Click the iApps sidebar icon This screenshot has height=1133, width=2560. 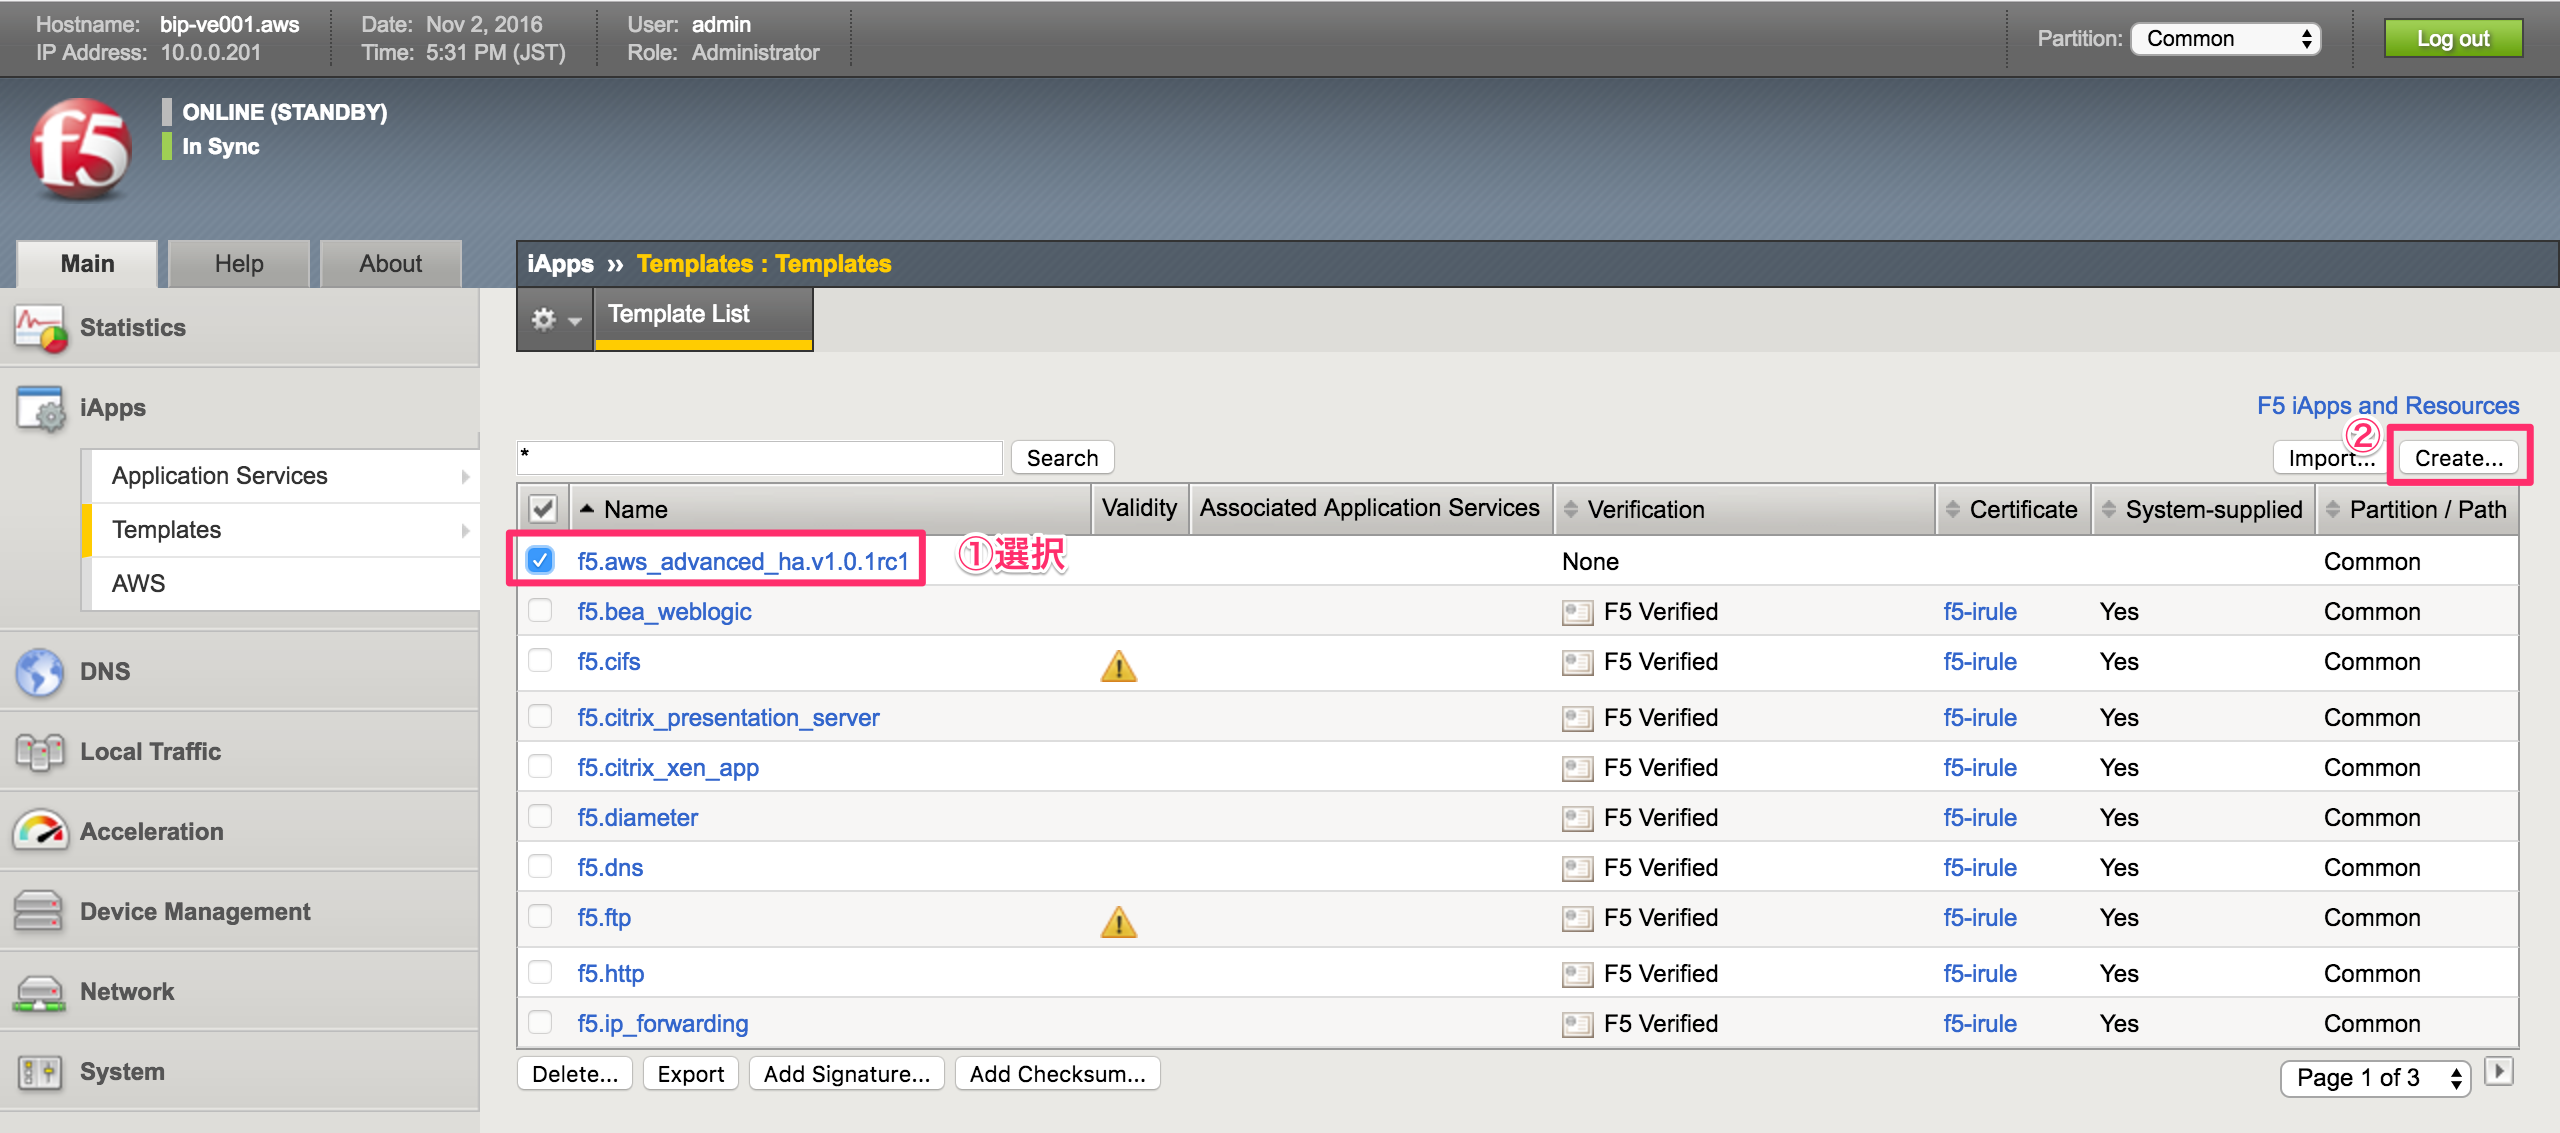[41, 408]
